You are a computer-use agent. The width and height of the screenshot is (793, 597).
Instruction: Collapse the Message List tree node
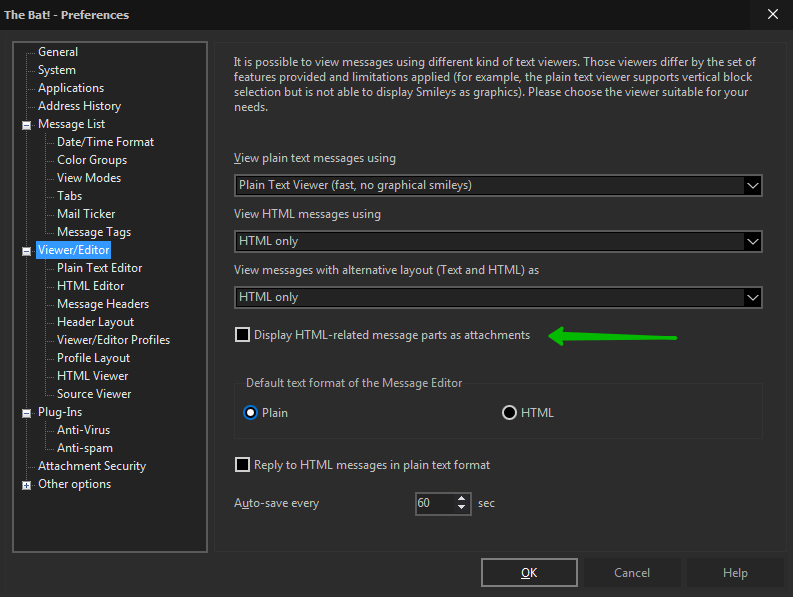tap(26, 125)
